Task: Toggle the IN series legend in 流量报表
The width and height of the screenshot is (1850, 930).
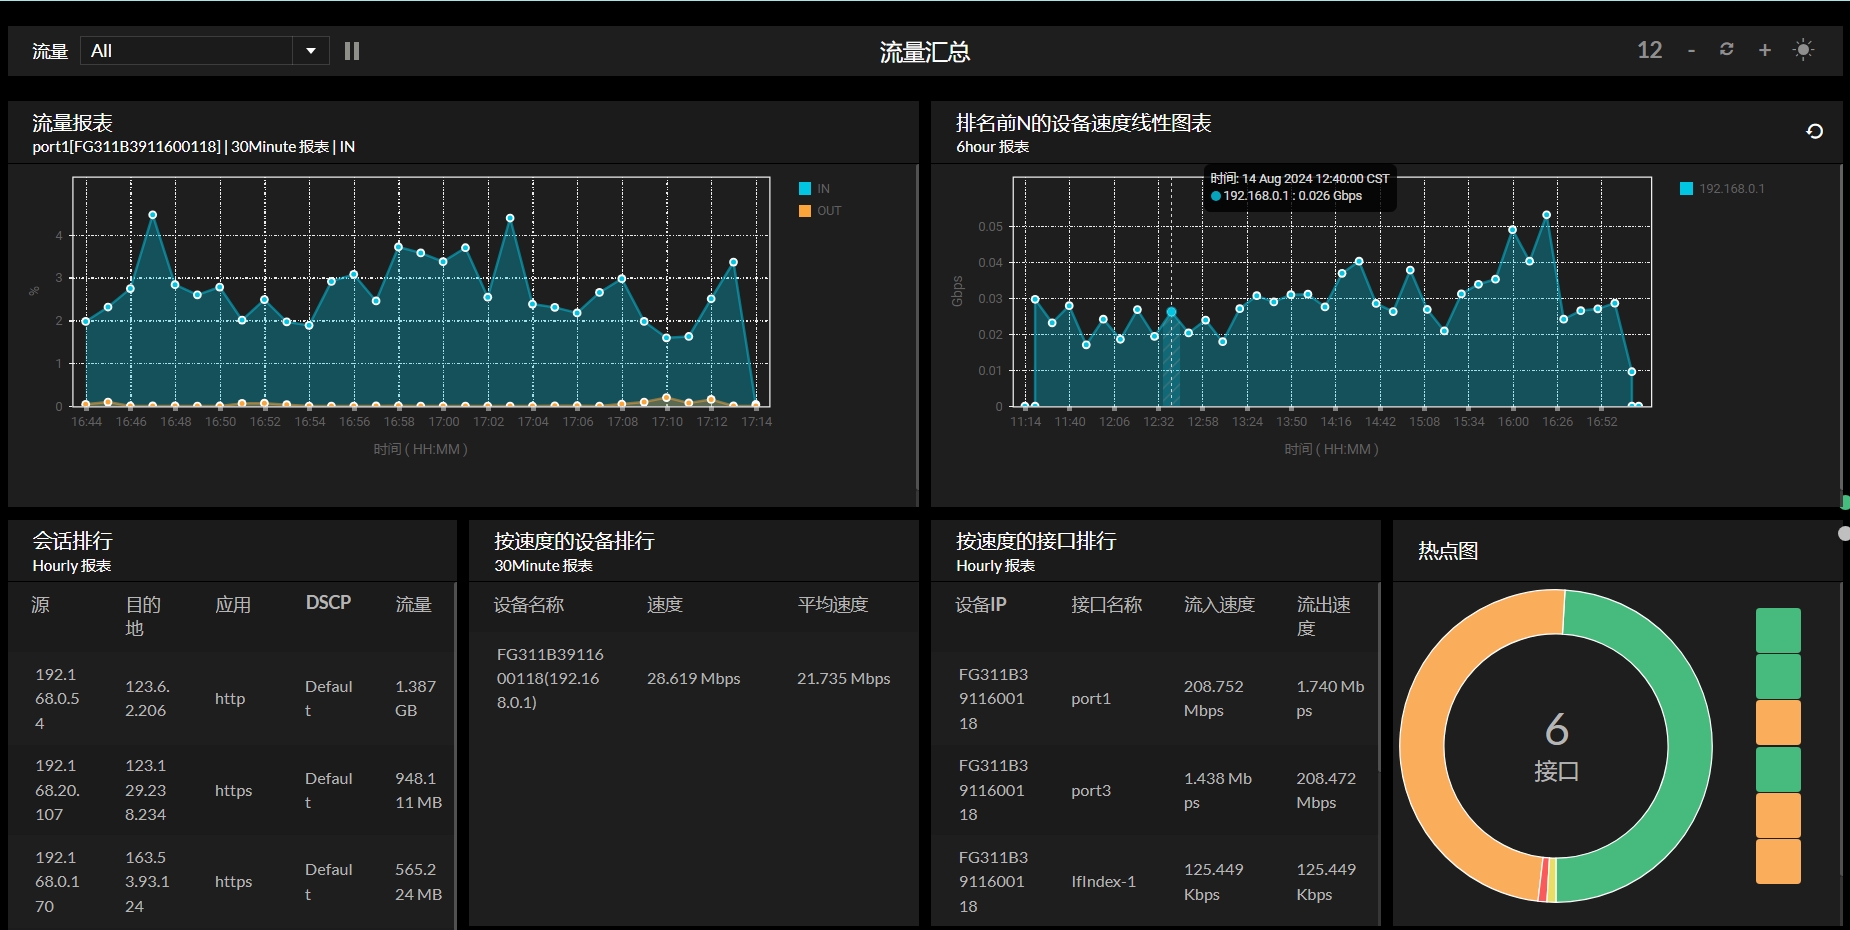Action: 815,188
